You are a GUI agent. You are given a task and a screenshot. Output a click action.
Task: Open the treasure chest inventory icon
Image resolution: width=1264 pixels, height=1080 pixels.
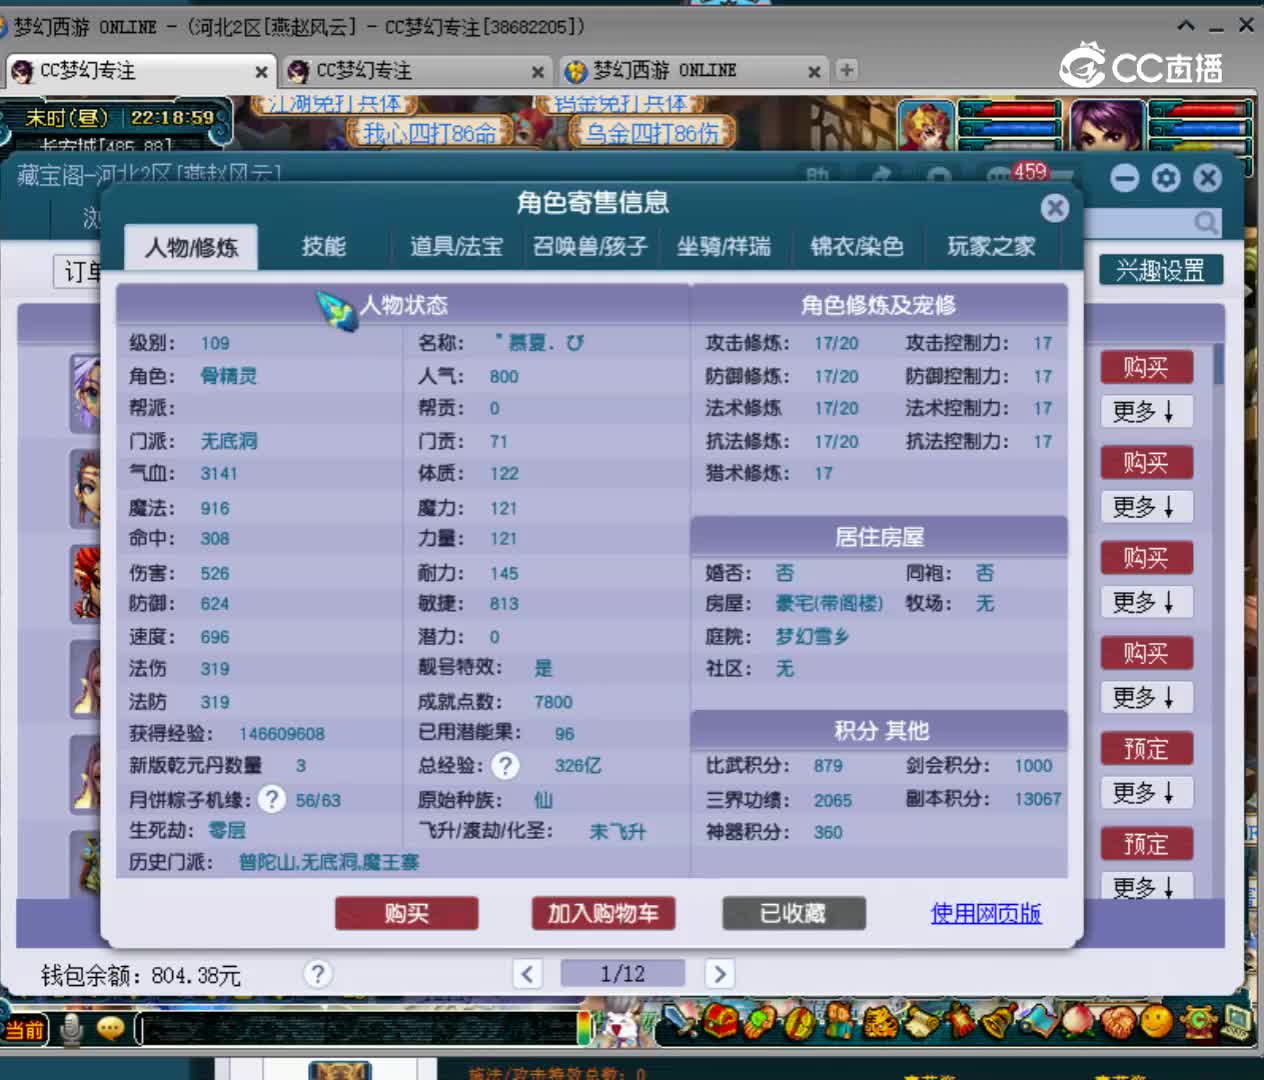pos(719,1021)
